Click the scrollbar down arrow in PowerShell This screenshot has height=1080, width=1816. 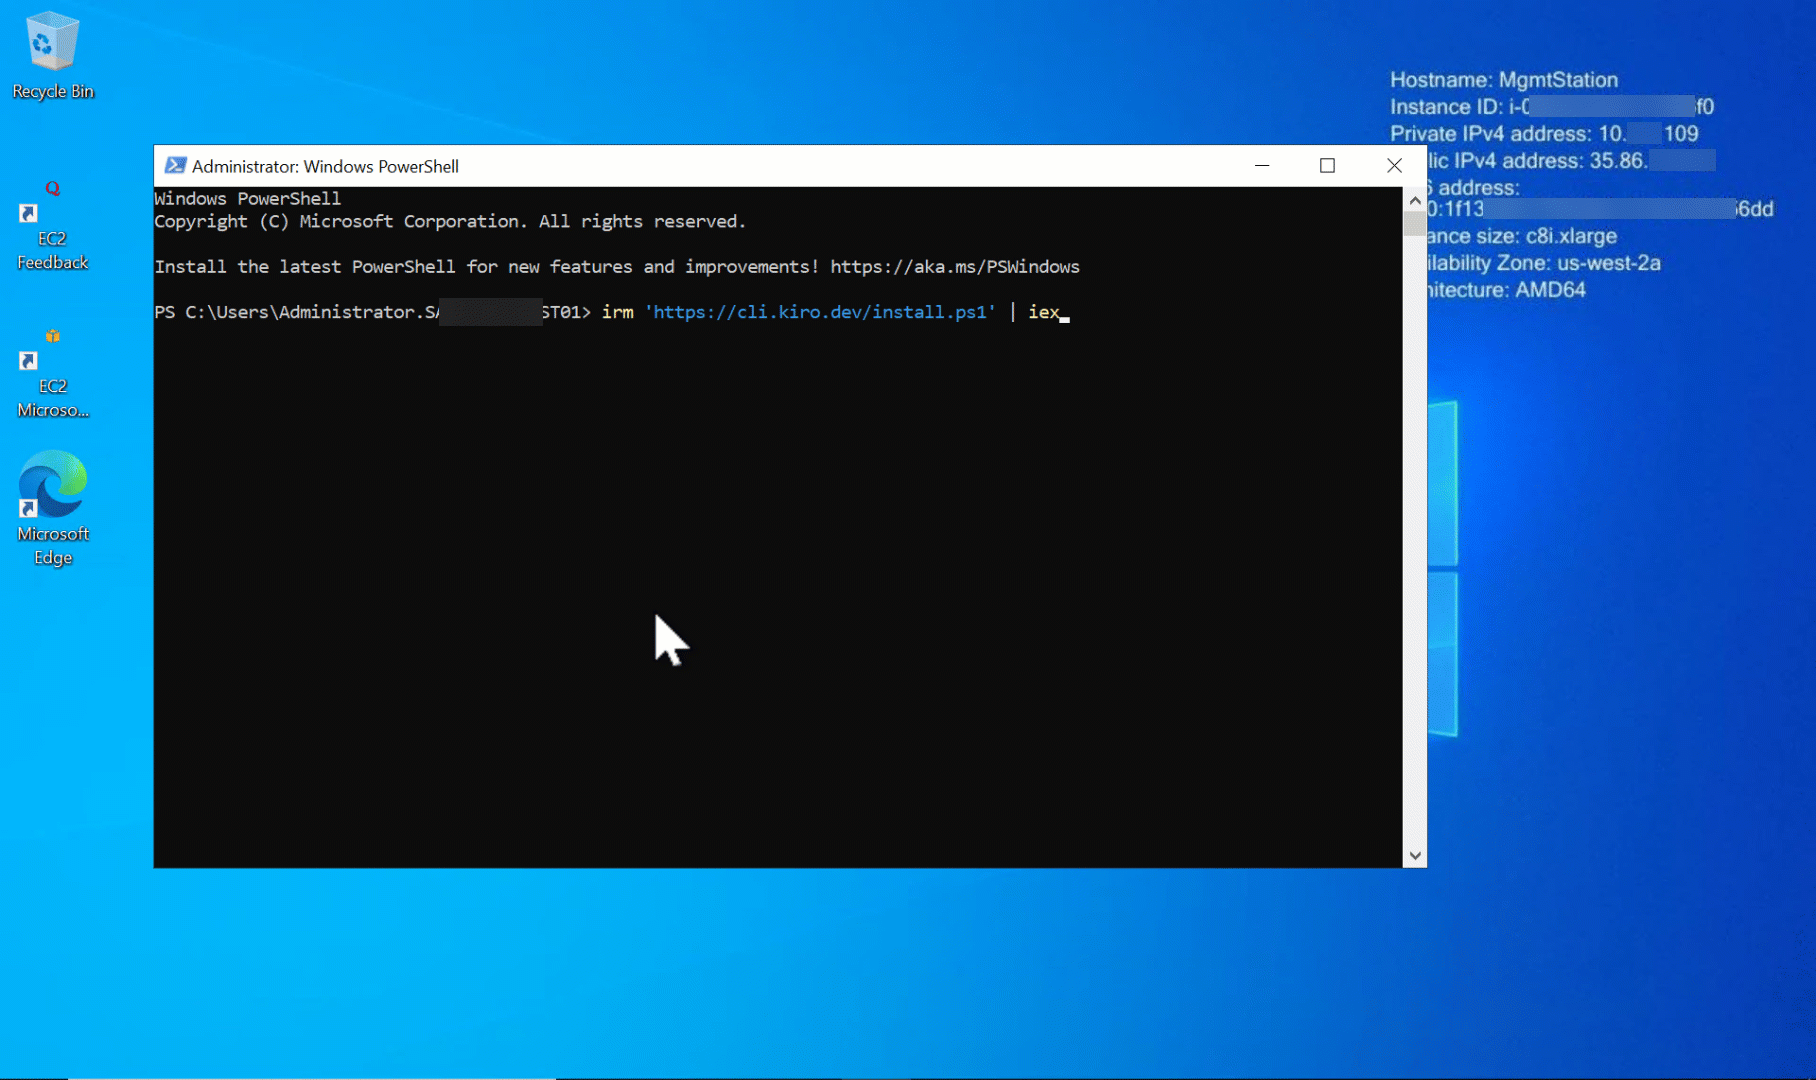coord(1414,856)
